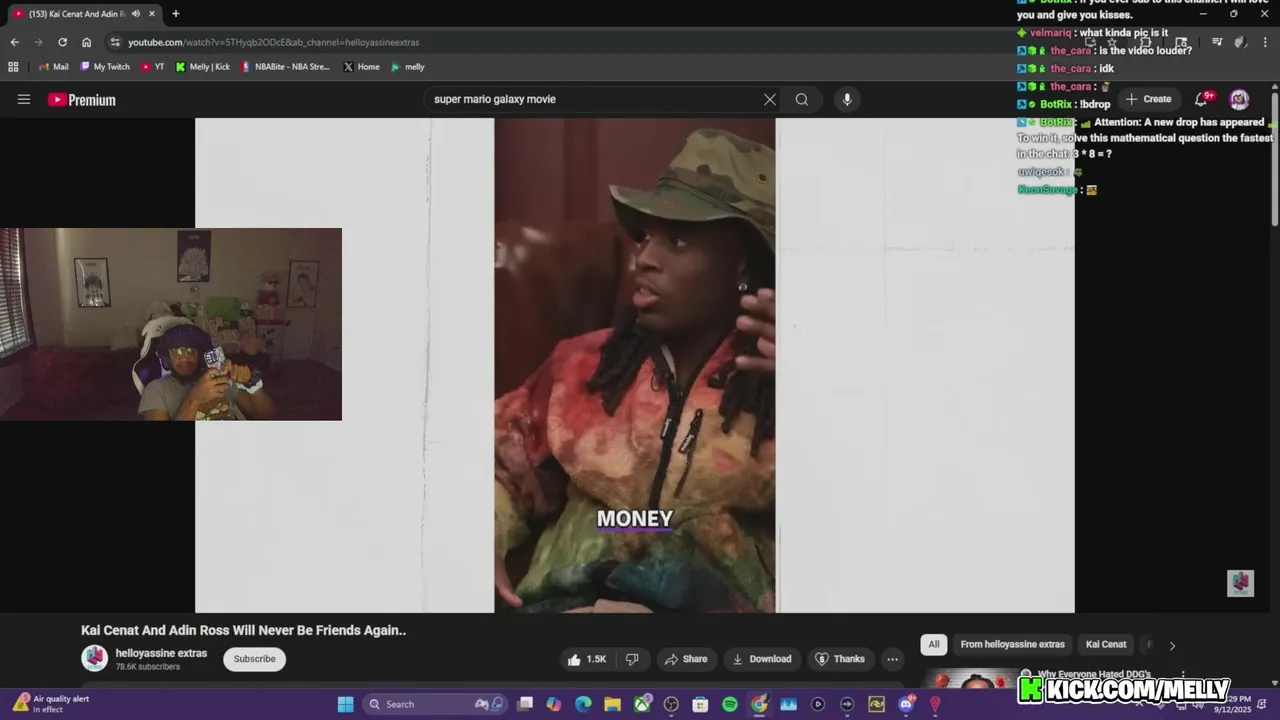Go back with the browser back arrow

point(14,42)
